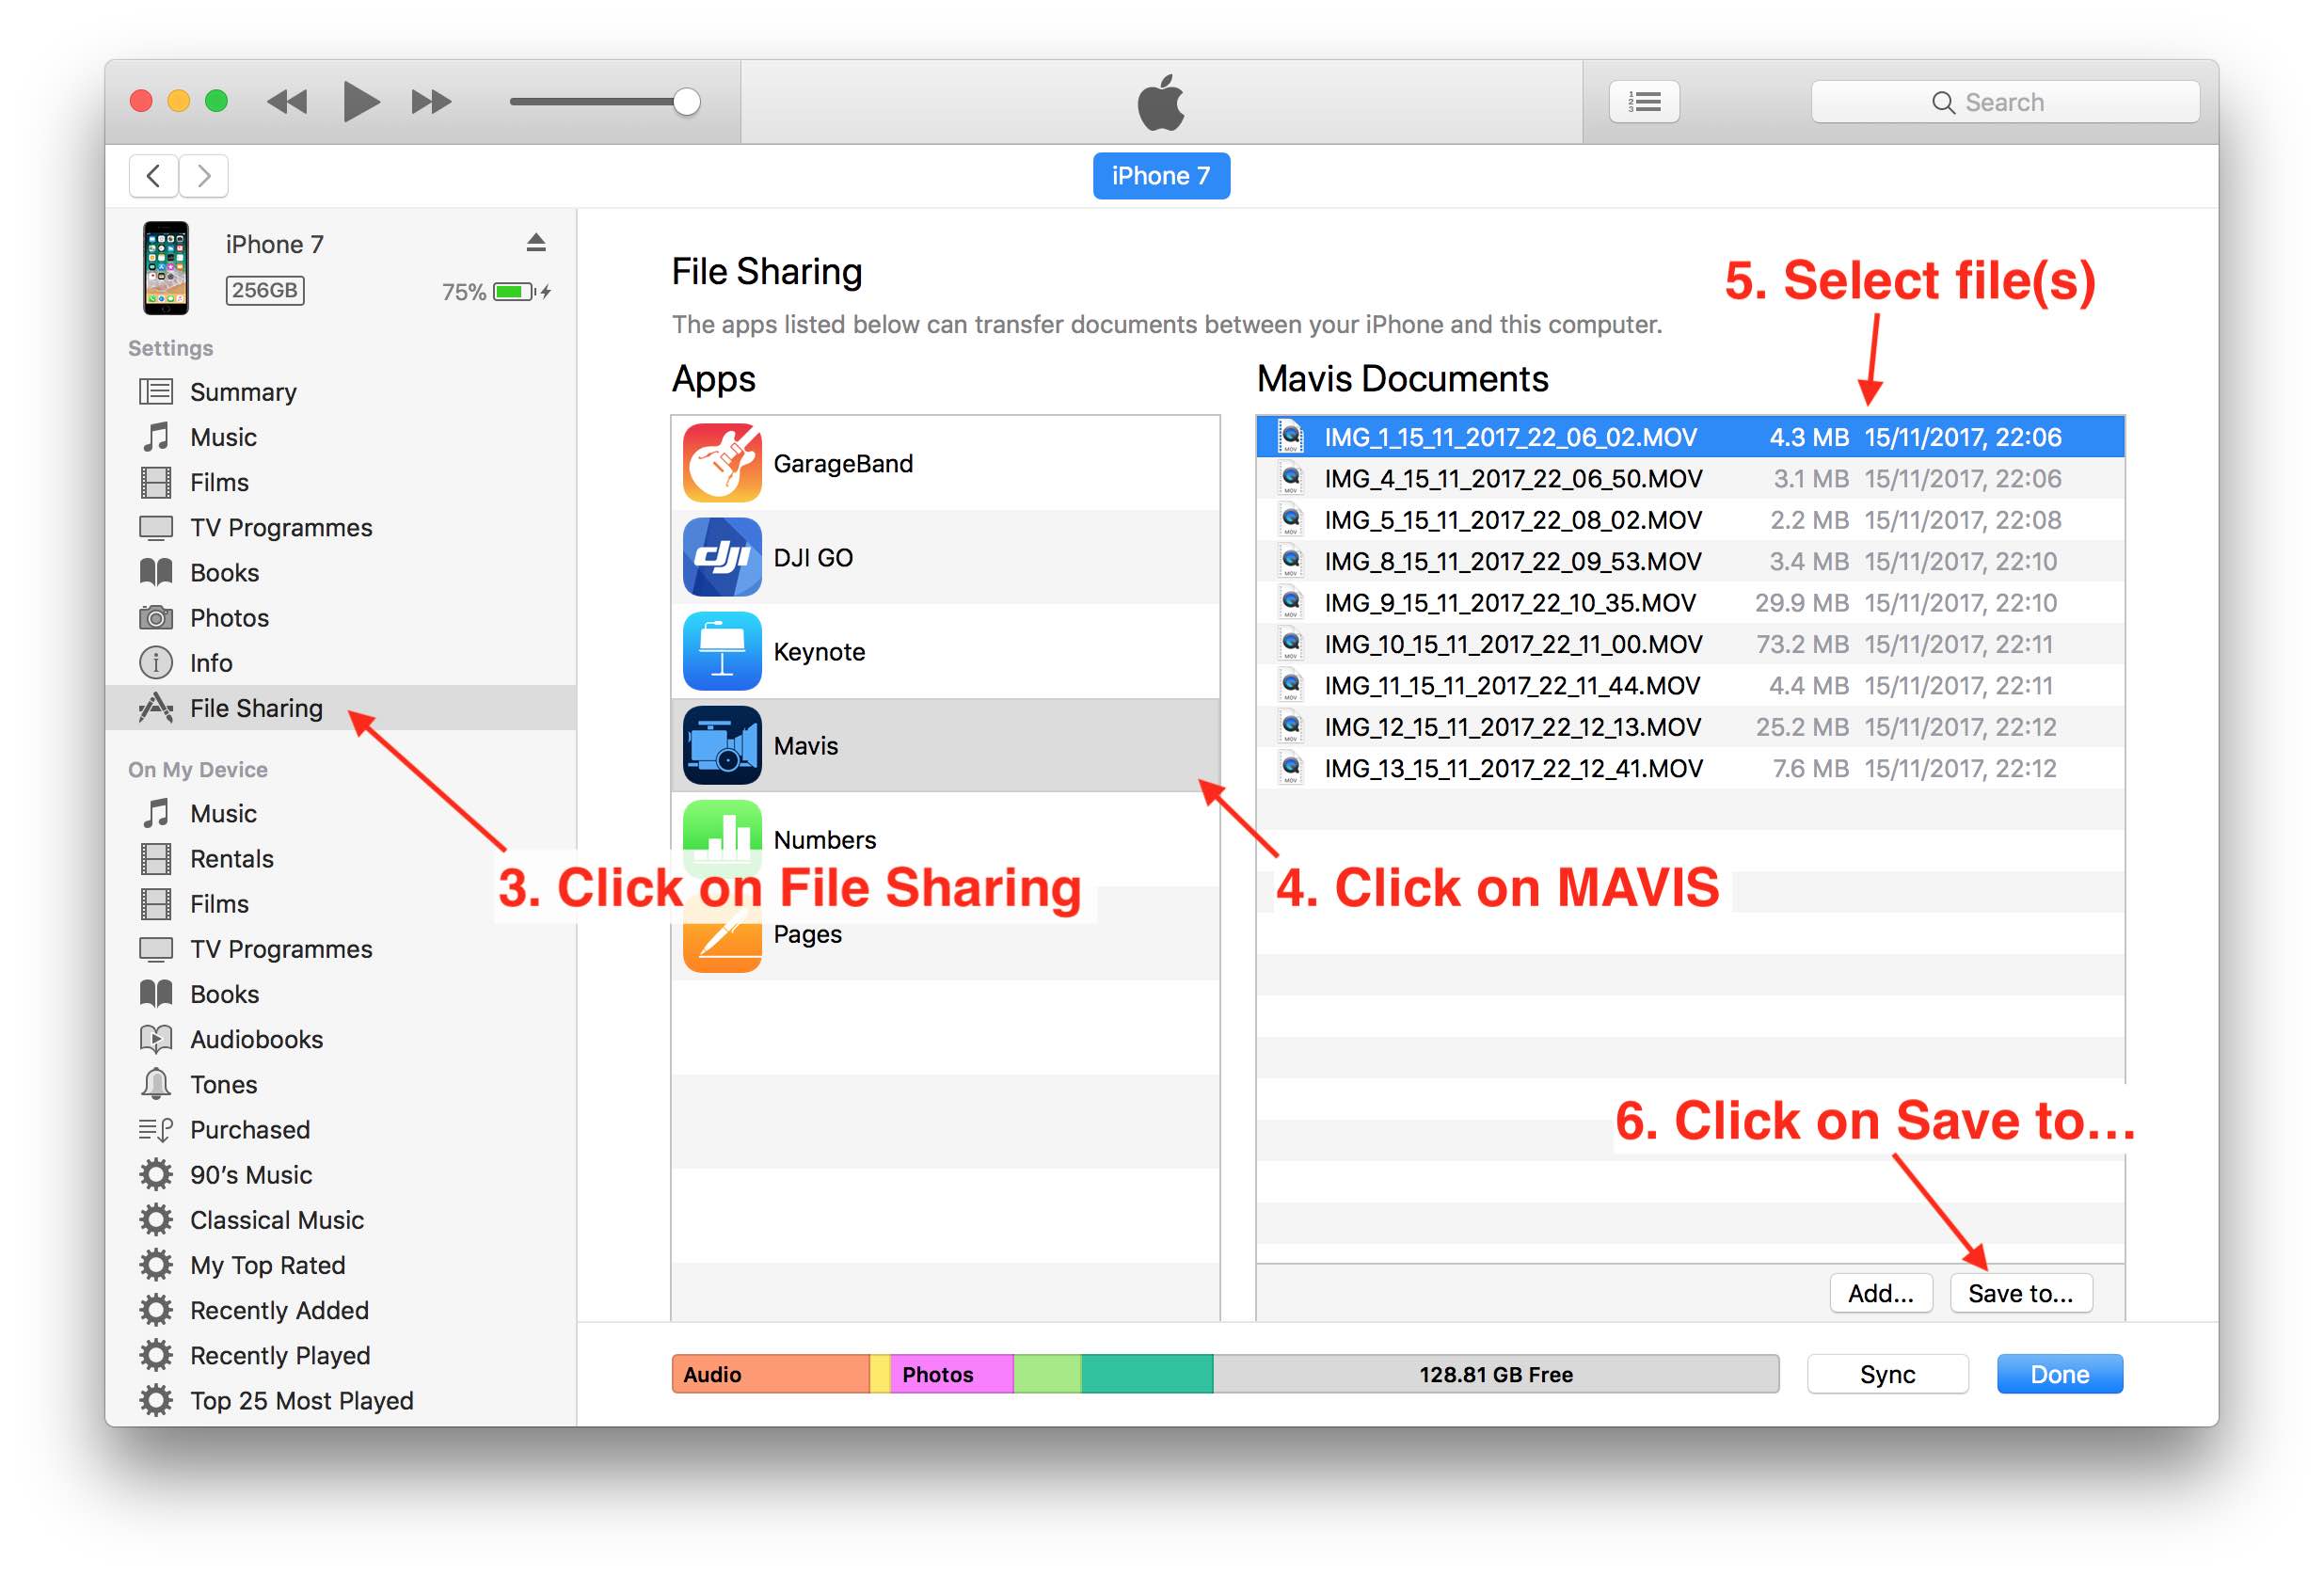Click the Done button
The image size is (2324, 1577).
2059,1374
